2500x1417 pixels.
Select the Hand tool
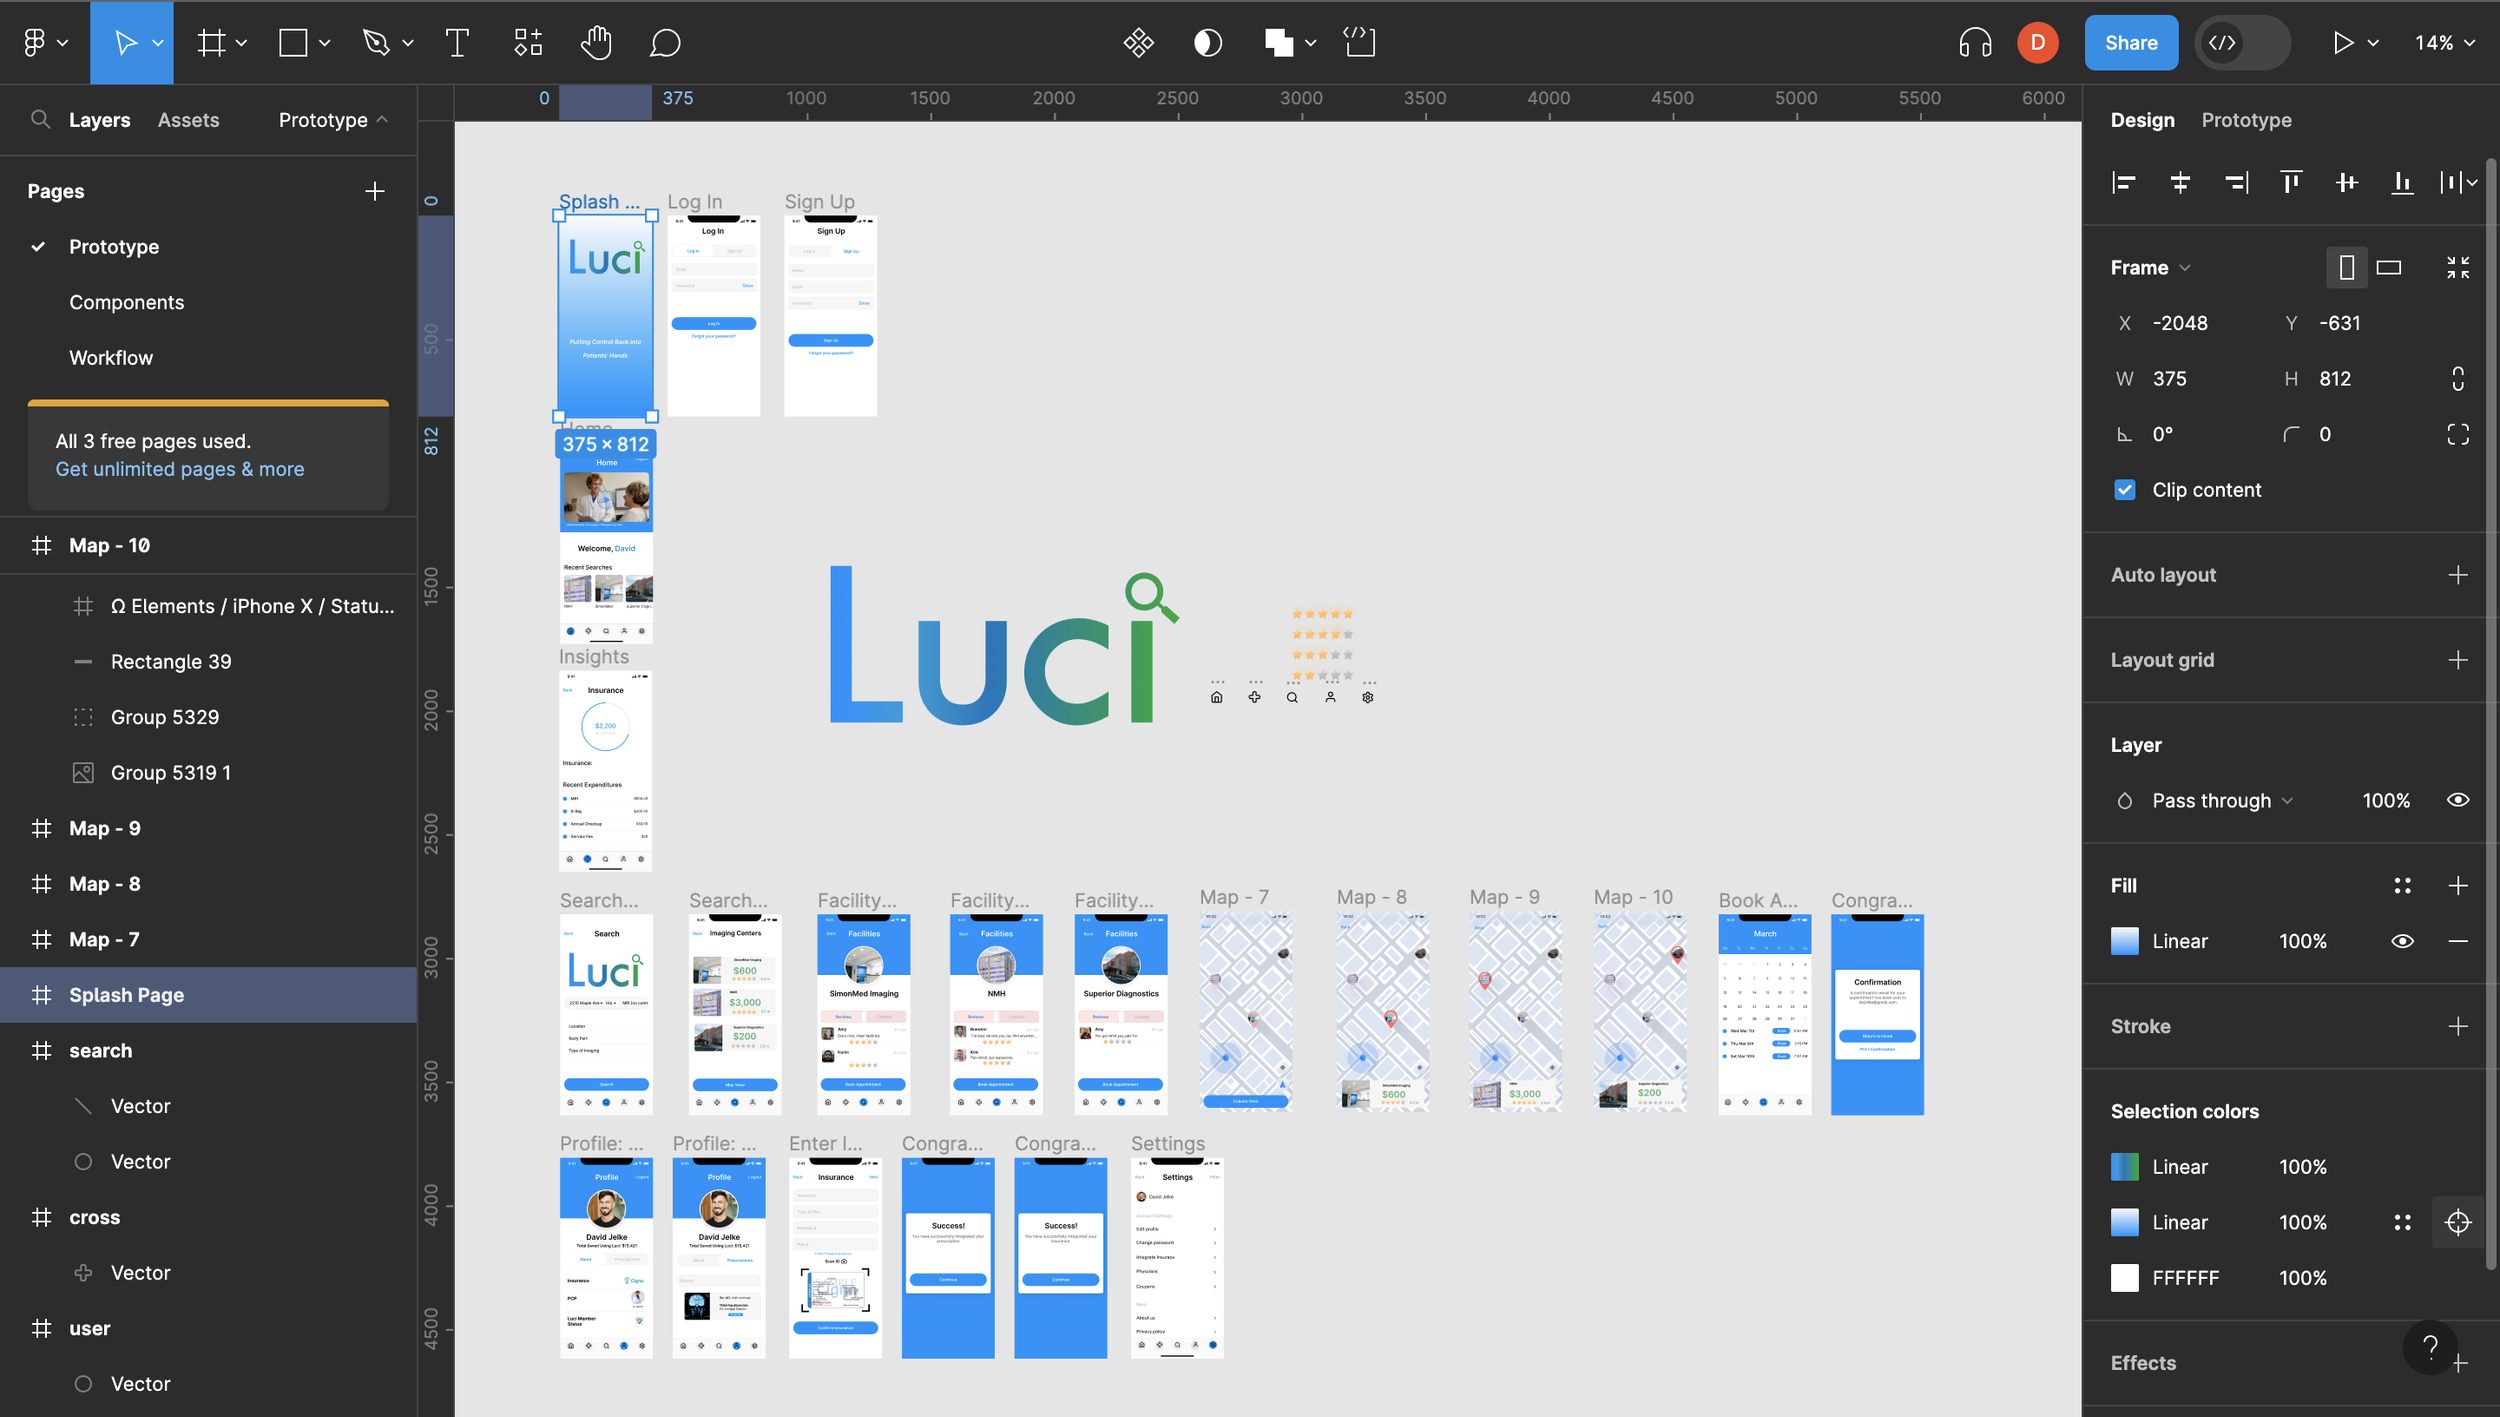click(596, 43)
